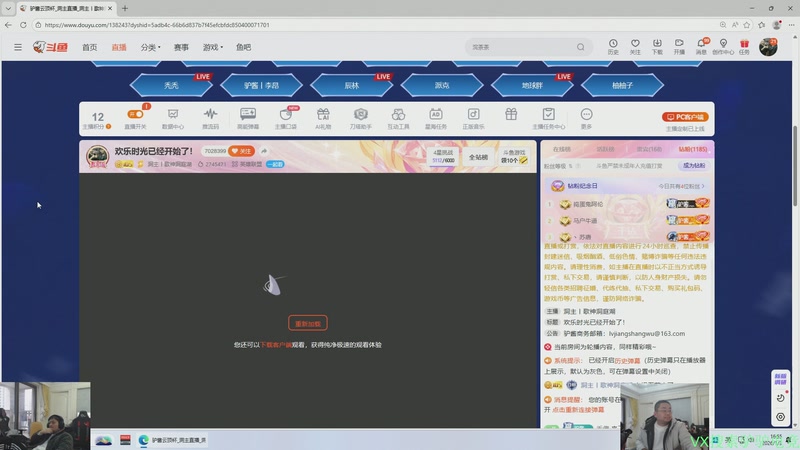Open 正版音乐 music tool
Screen dimensions: 800x450
(473, 119)
